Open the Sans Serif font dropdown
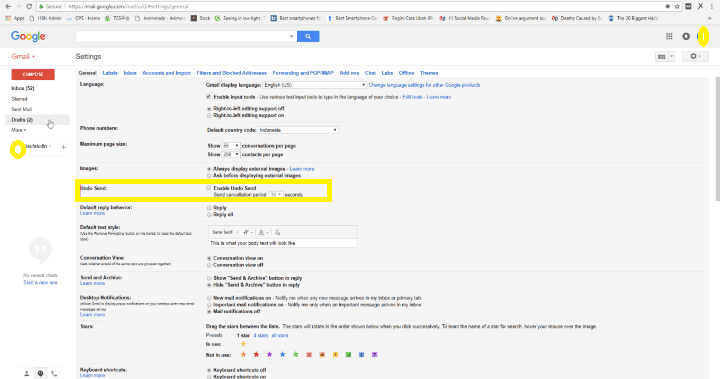Screen dimensions: 720x379 pos(225,232)
